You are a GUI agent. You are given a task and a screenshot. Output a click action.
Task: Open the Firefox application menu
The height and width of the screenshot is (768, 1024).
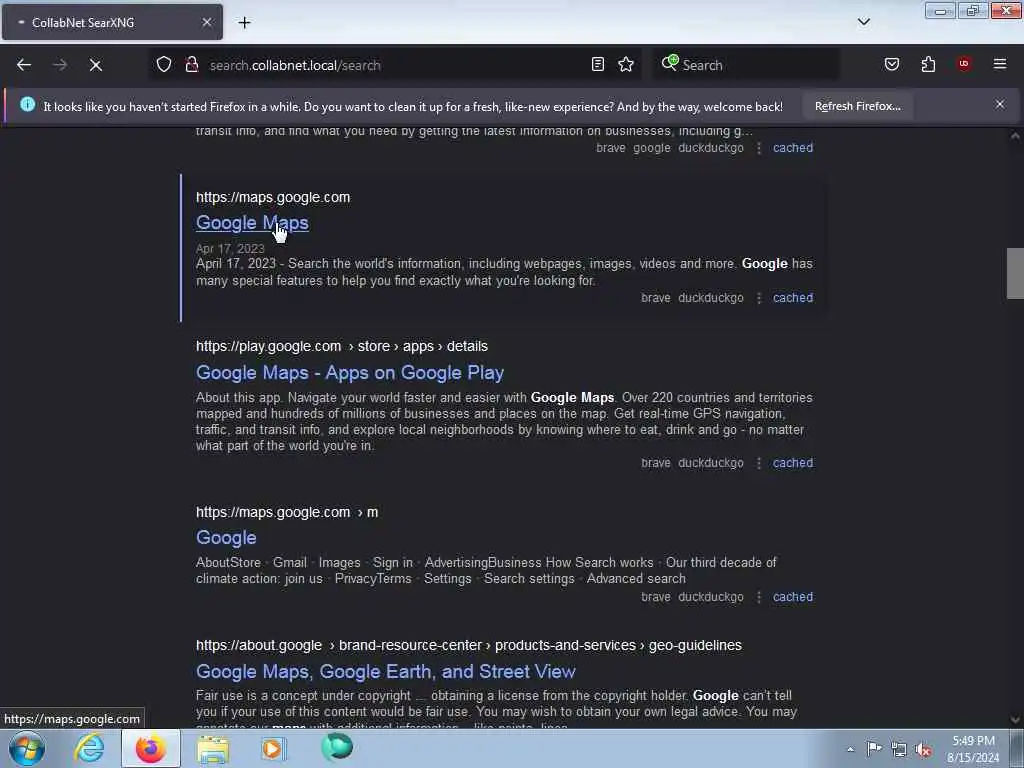[x=1000, y=64]
